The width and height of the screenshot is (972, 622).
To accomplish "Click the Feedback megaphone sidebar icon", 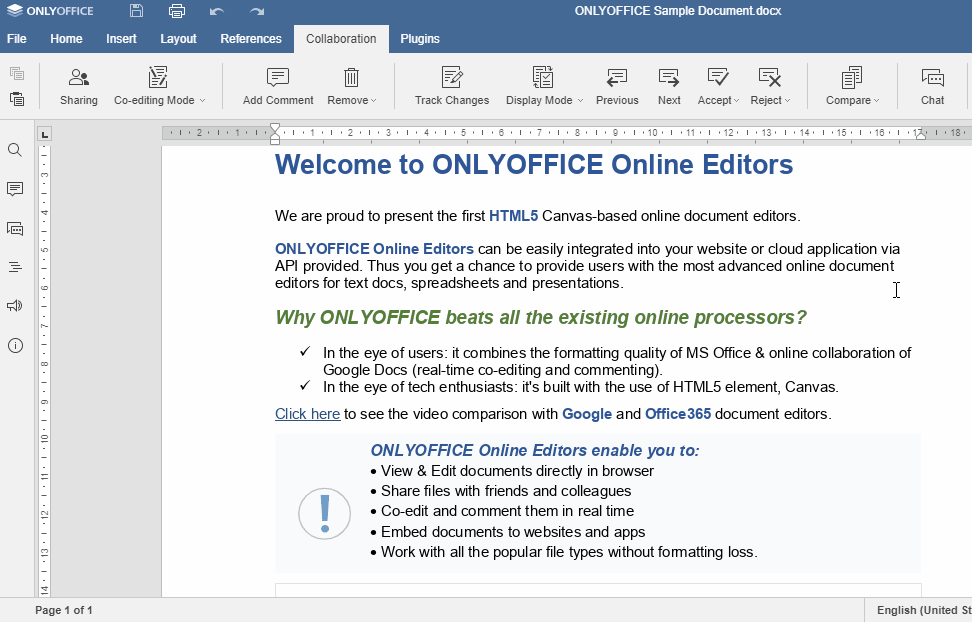I will click(15, 306).
